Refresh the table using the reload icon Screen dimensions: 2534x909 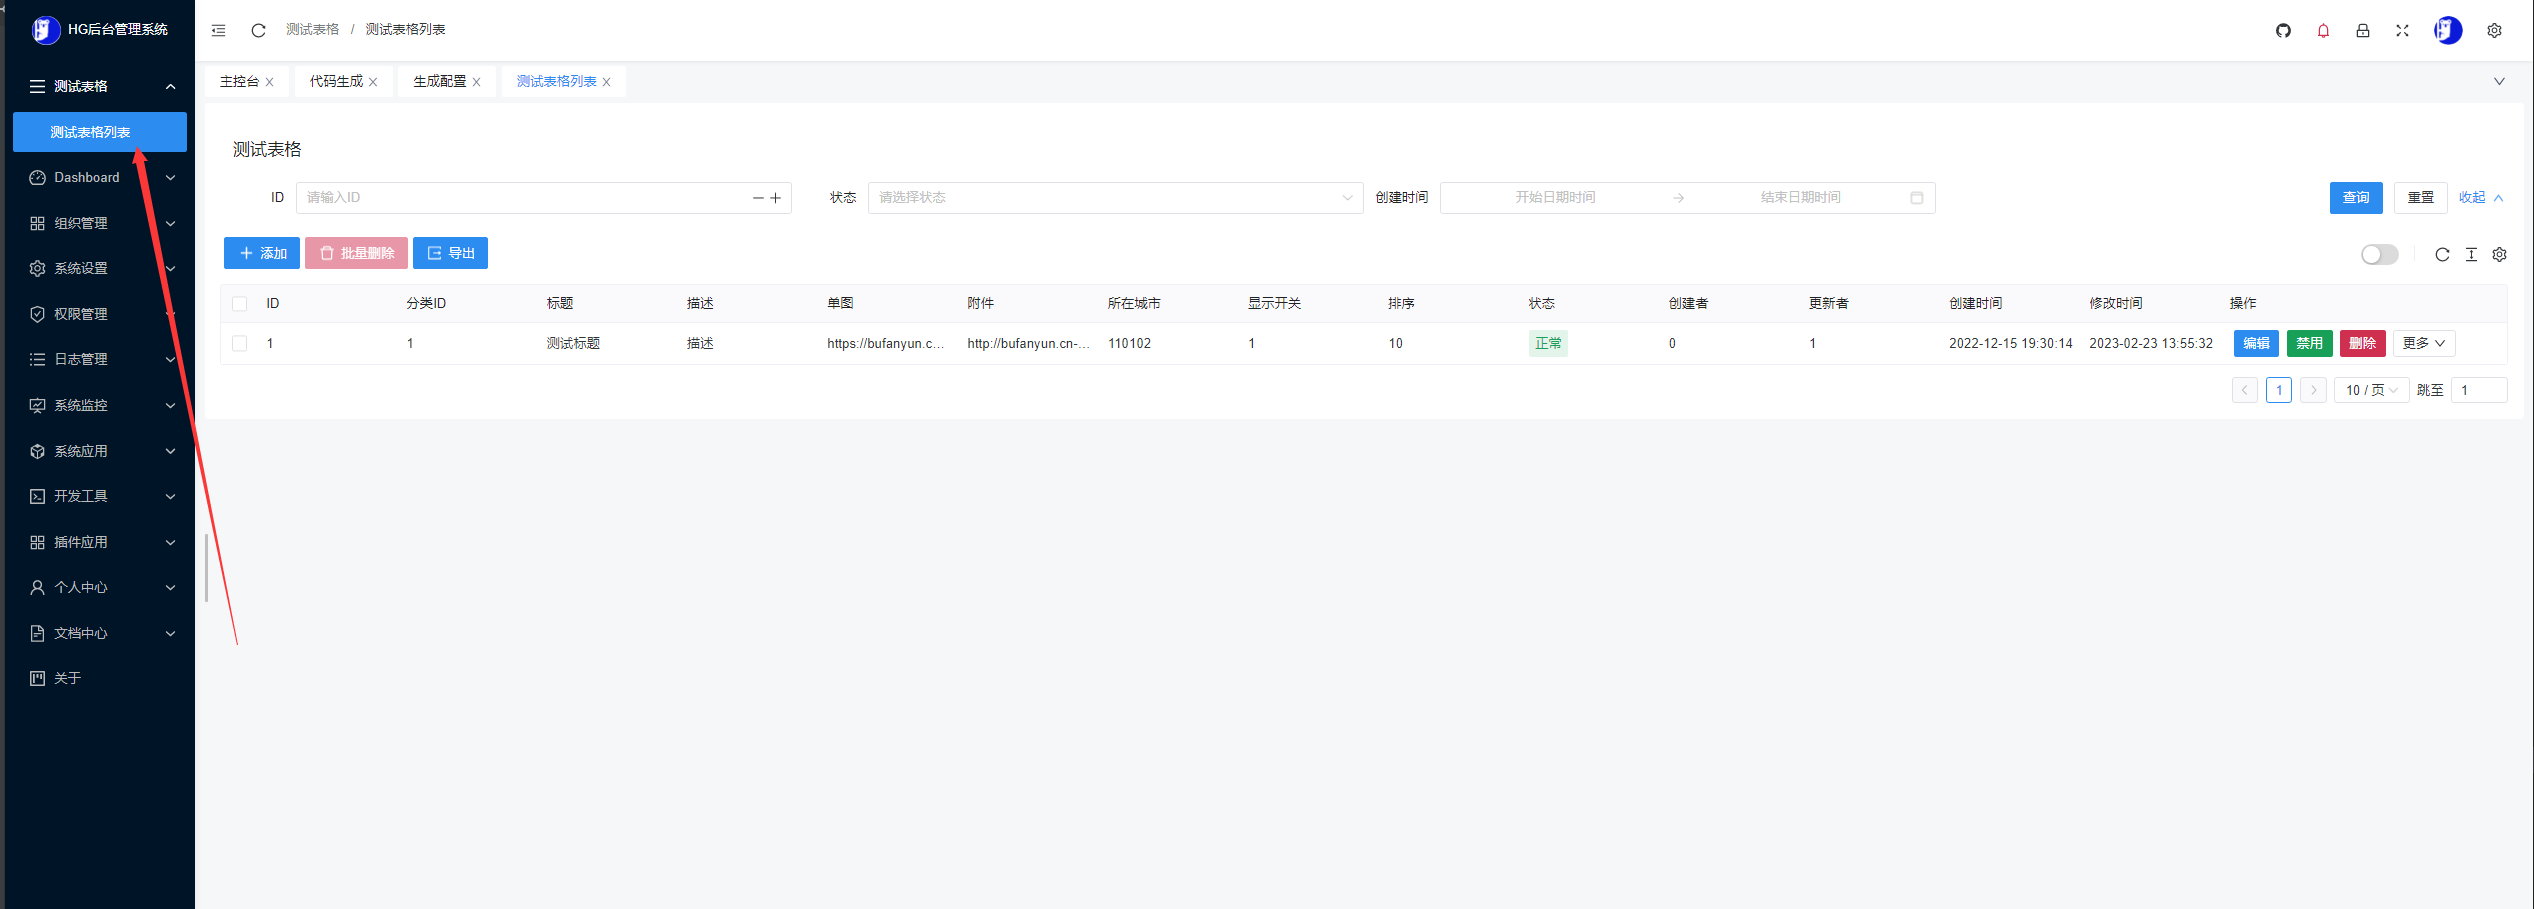click(2441, 255)
